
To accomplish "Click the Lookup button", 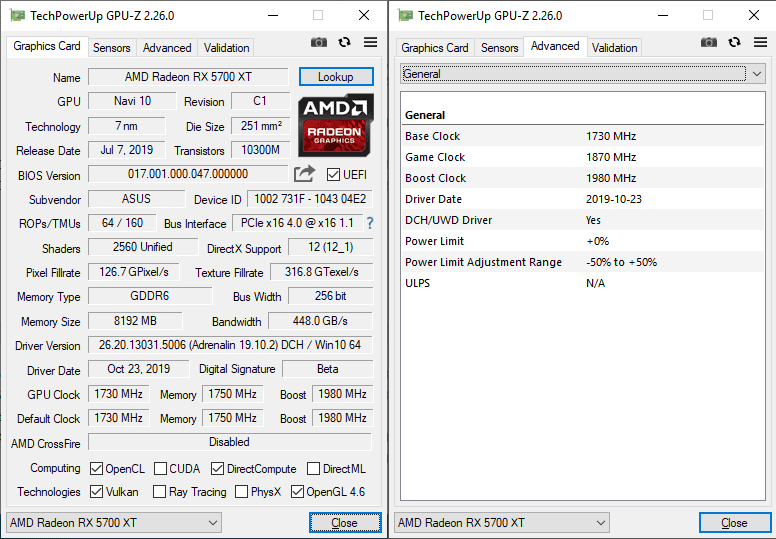I will [x=336, y=77].
